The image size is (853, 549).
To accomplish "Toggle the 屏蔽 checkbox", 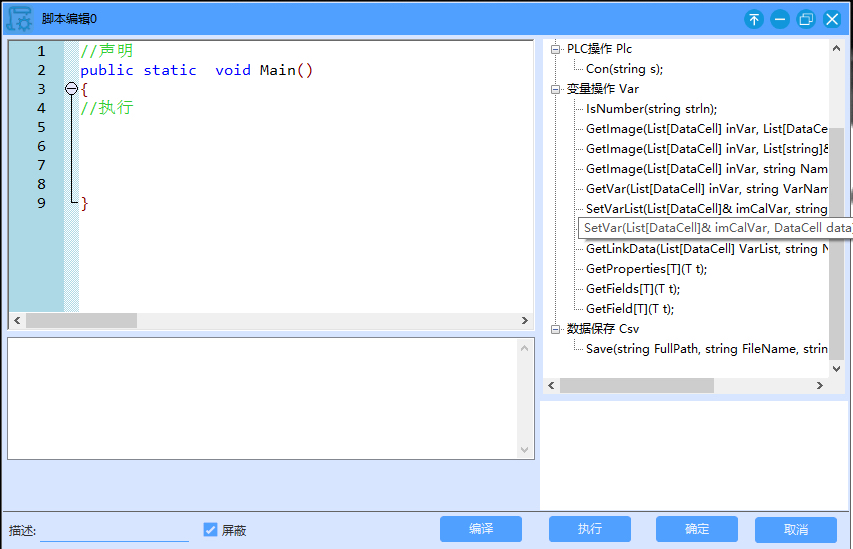I will click(211, 529).
